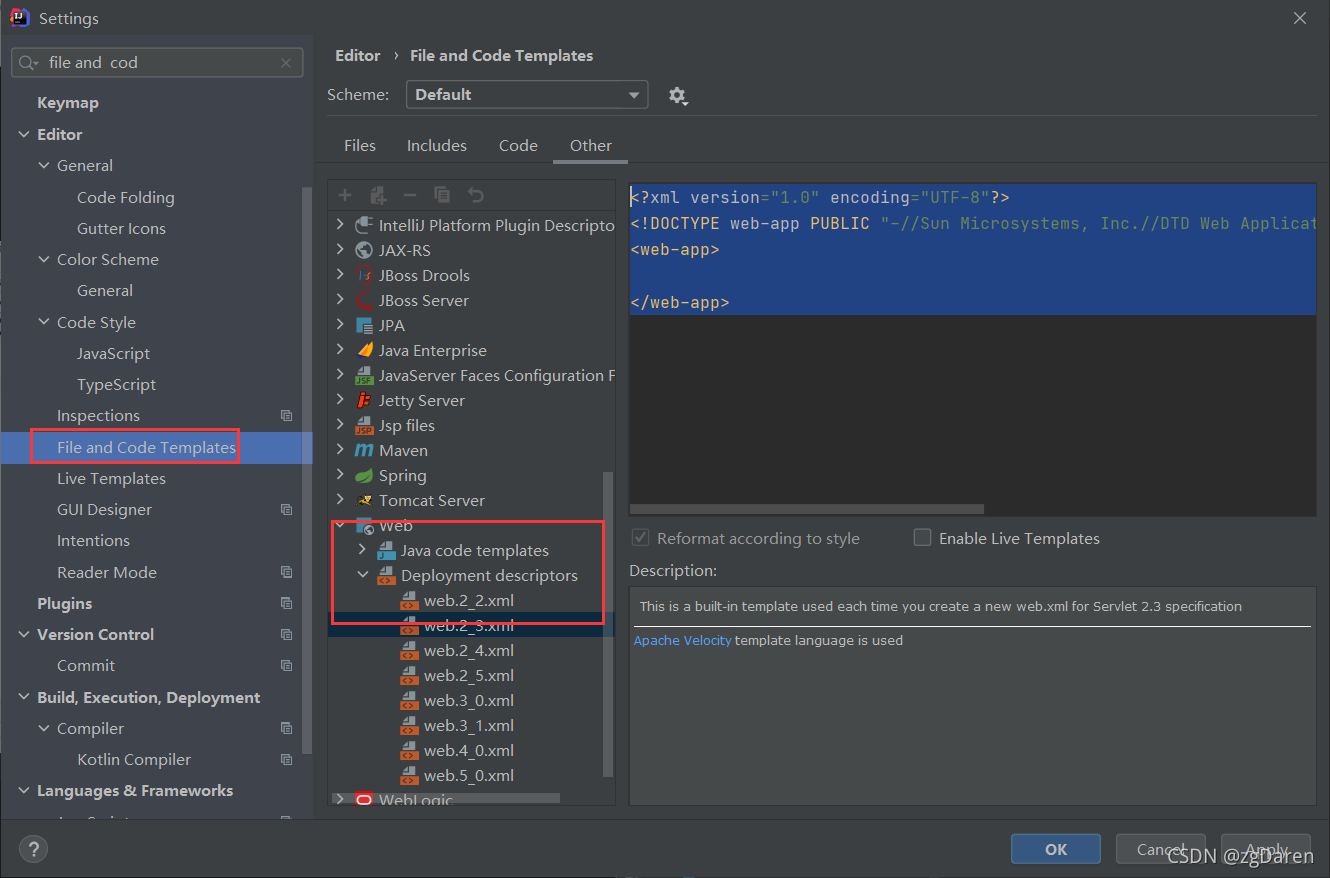Click the template code horizontal scrollbar
This screenshot has width=1330, height=878.
point(808,509)
